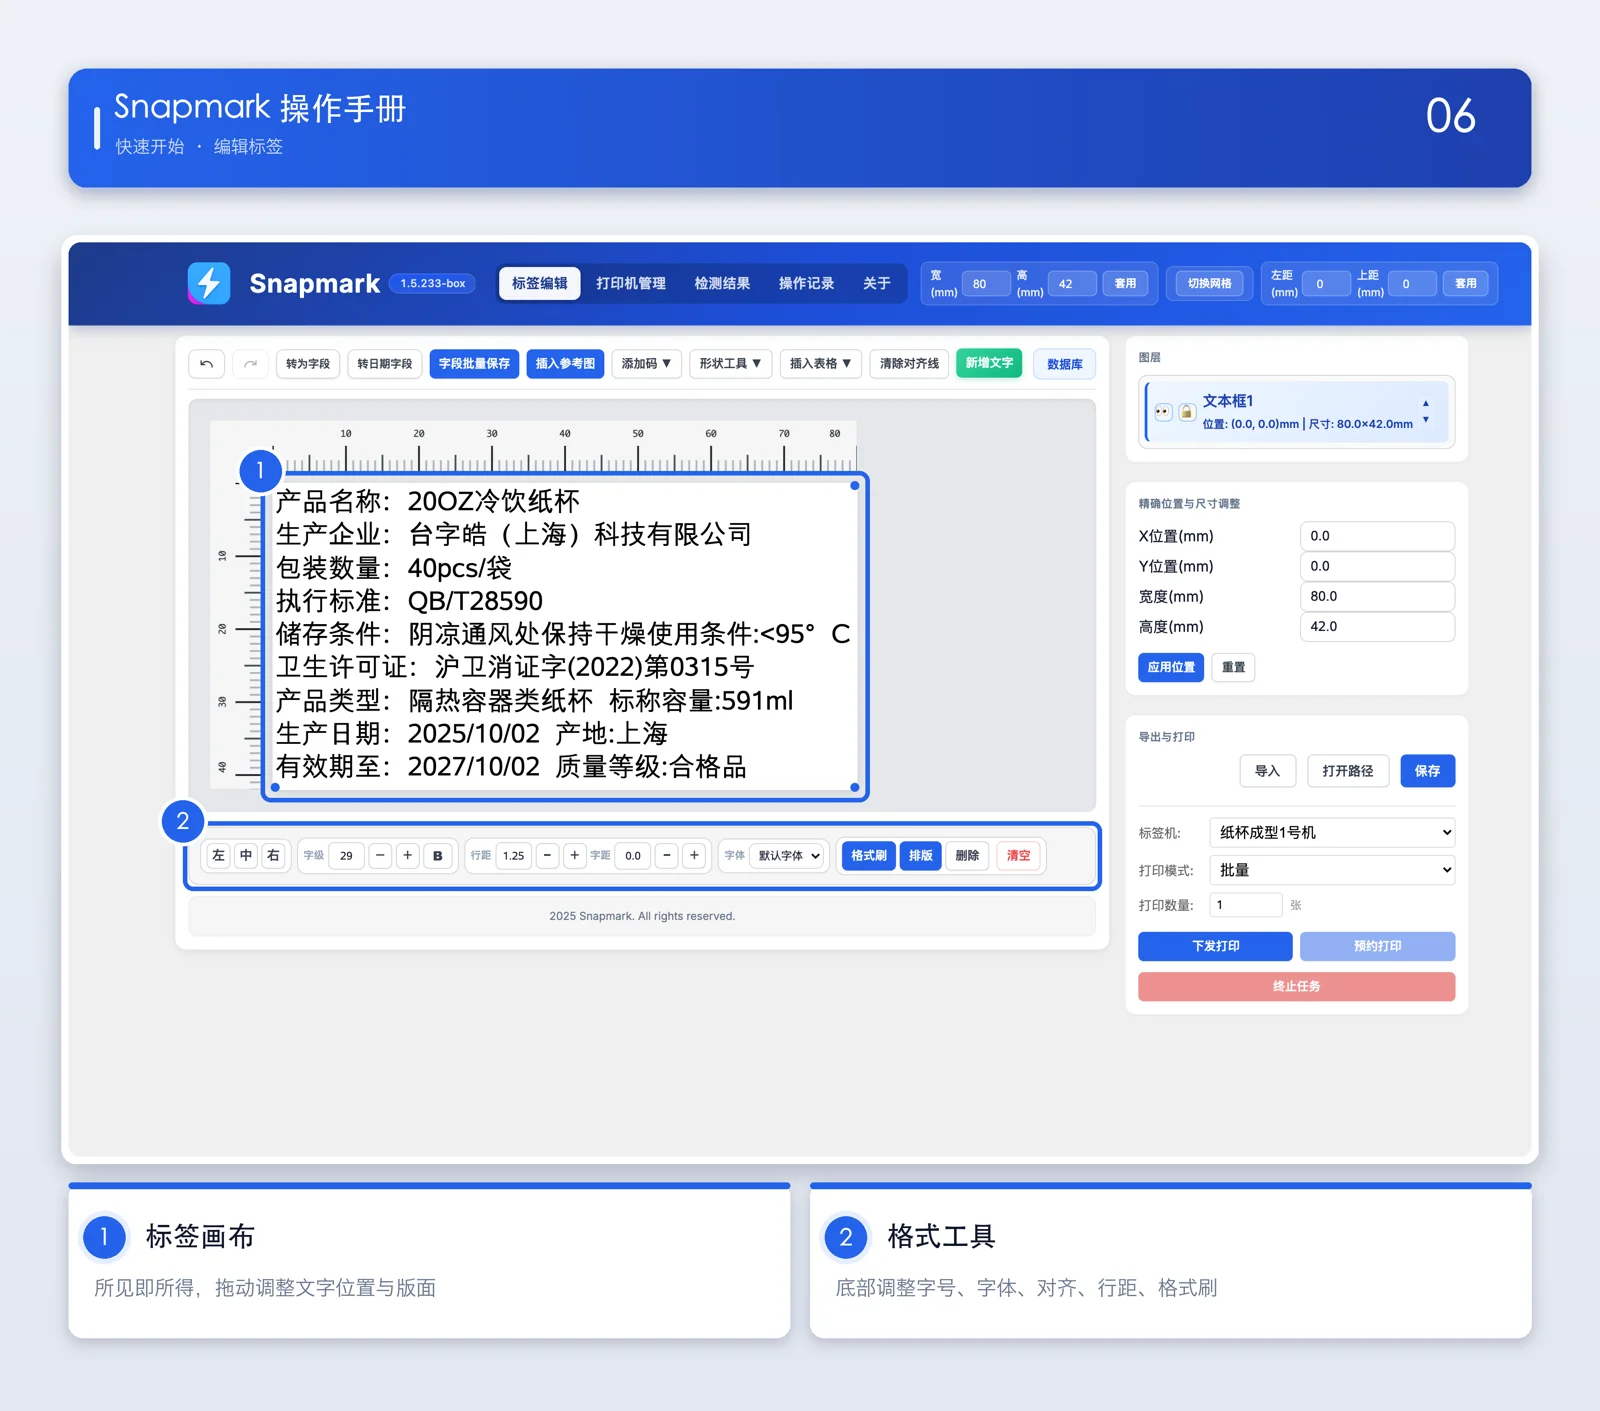The height and width of the screenshot is (1411, 1600).
Task: Click the X位置(mm) input field
Action: [1377, 536]
